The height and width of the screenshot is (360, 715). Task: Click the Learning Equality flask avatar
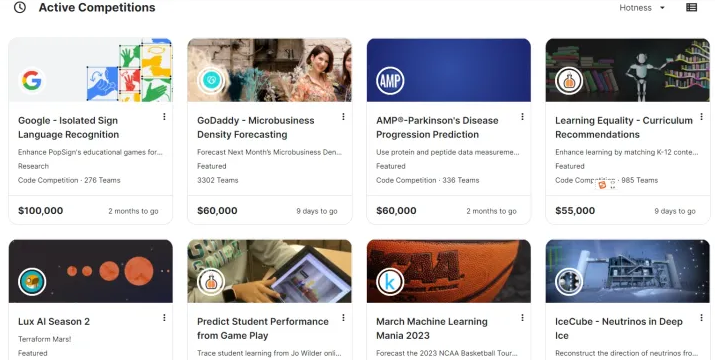pos(569,81)
